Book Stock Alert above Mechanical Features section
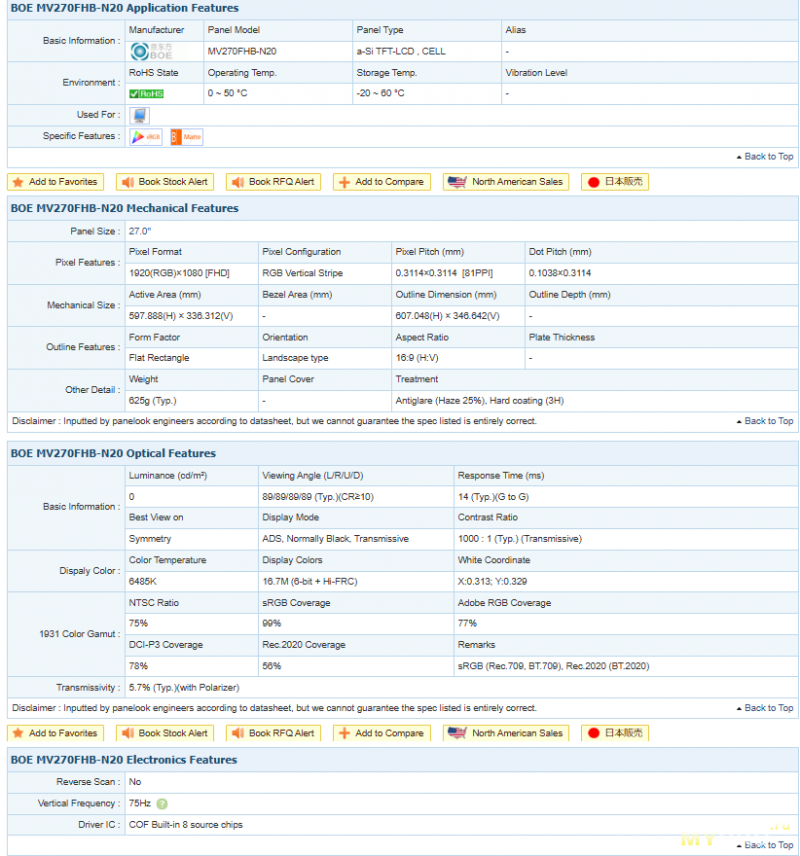 [165, 182]
